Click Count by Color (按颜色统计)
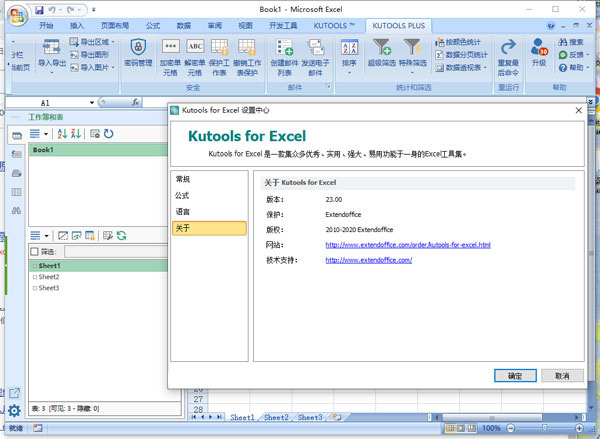 point(458,42)
